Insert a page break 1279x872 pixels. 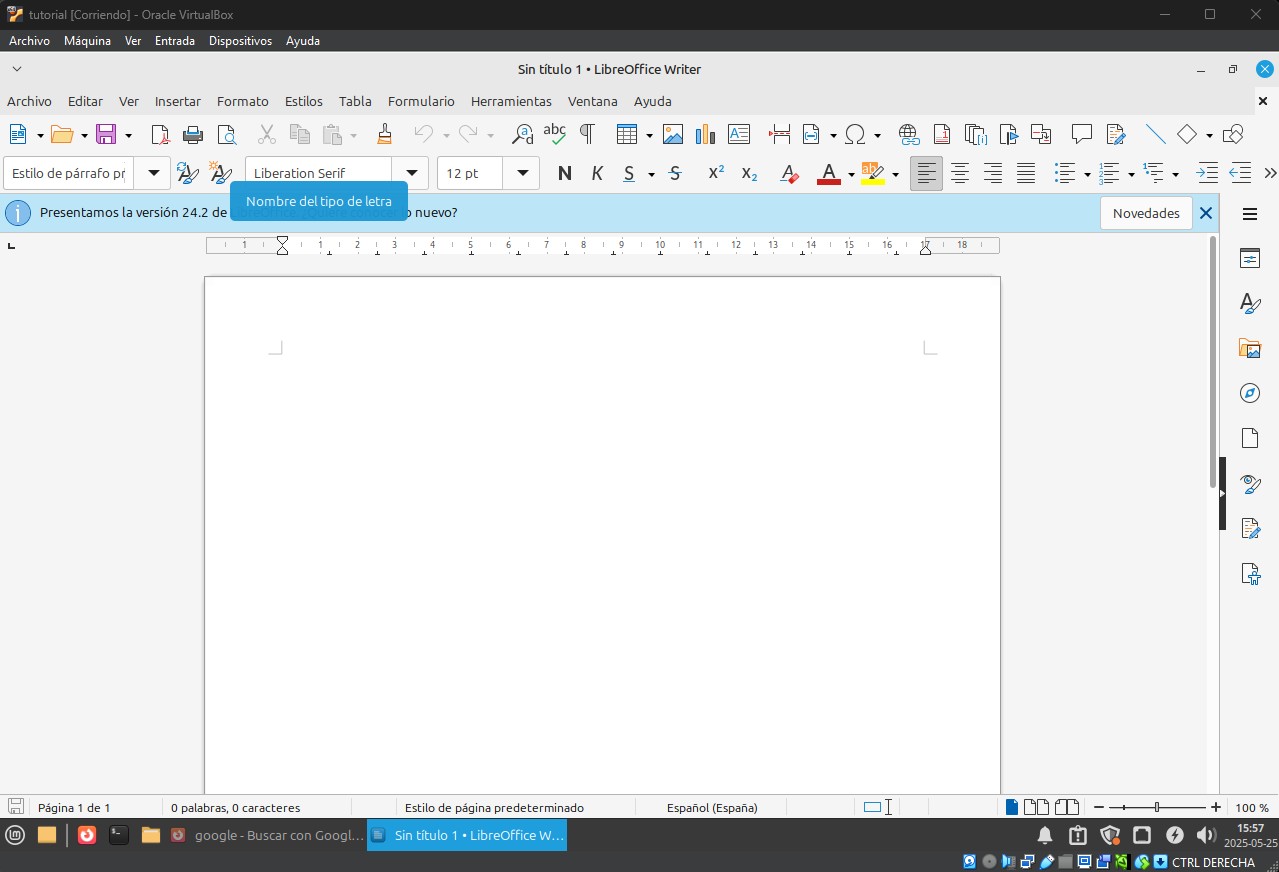780,134
